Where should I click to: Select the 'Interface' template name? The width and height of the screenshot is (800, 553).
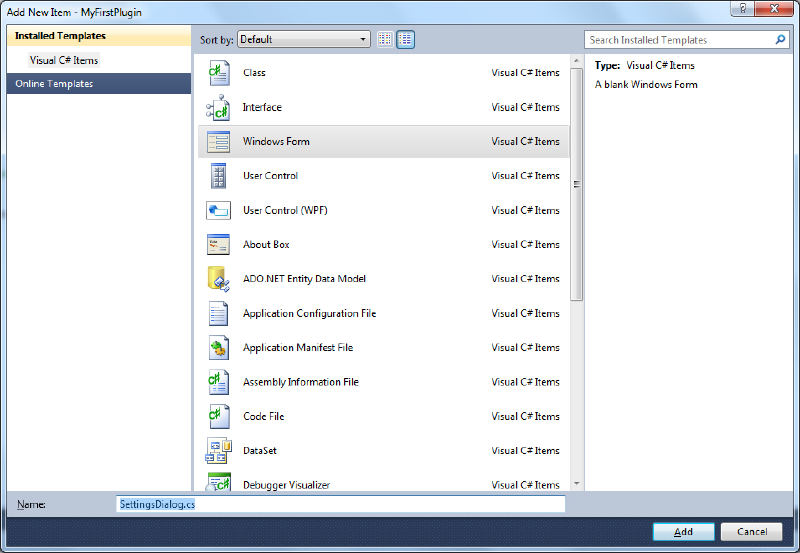click(x=262, y=107)
